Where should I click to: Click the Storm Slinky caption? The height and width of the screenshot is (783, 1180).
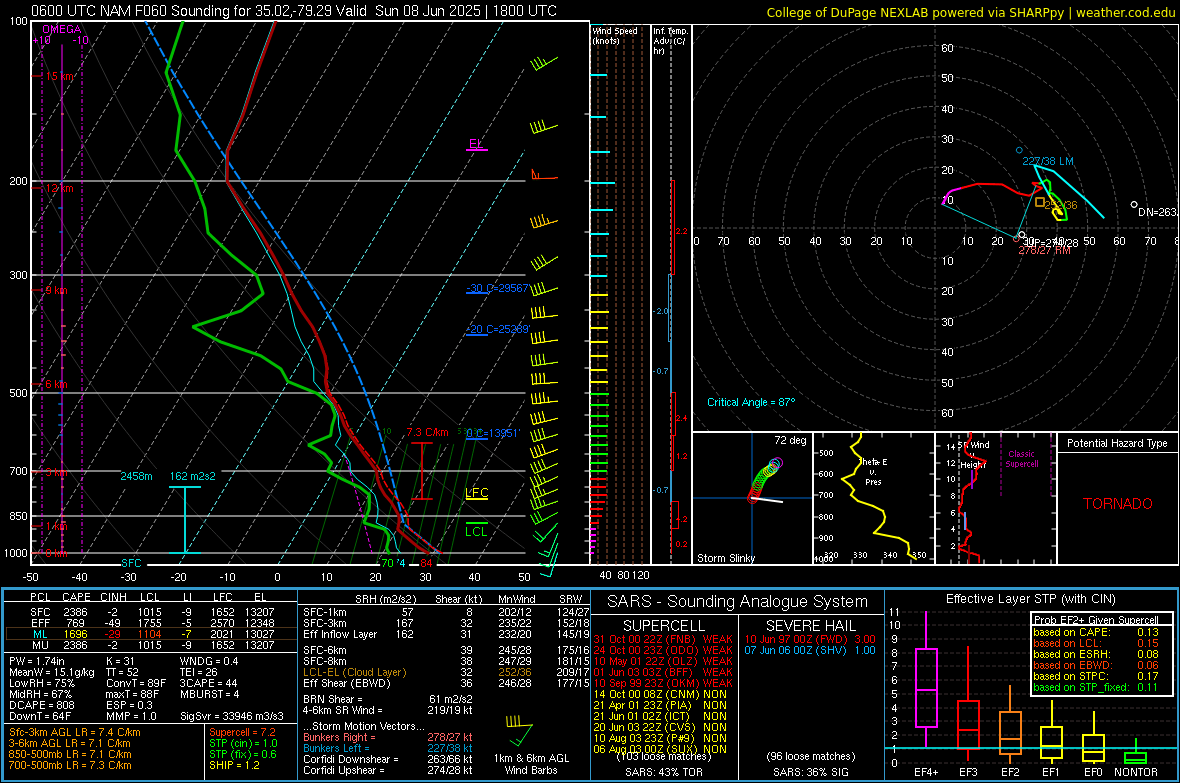725,558
